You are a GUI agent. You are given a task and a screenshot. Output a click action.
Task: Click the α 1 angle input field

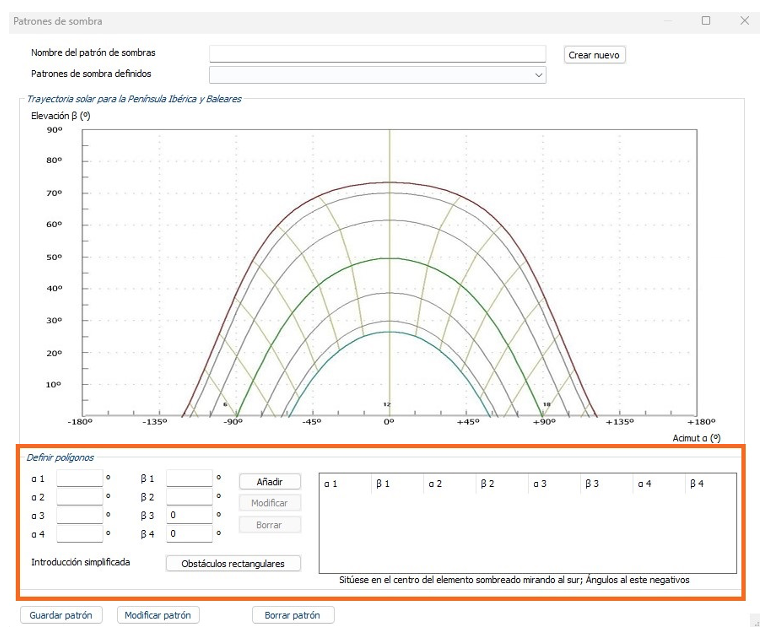pyautogui.click(x=80, y=479)
